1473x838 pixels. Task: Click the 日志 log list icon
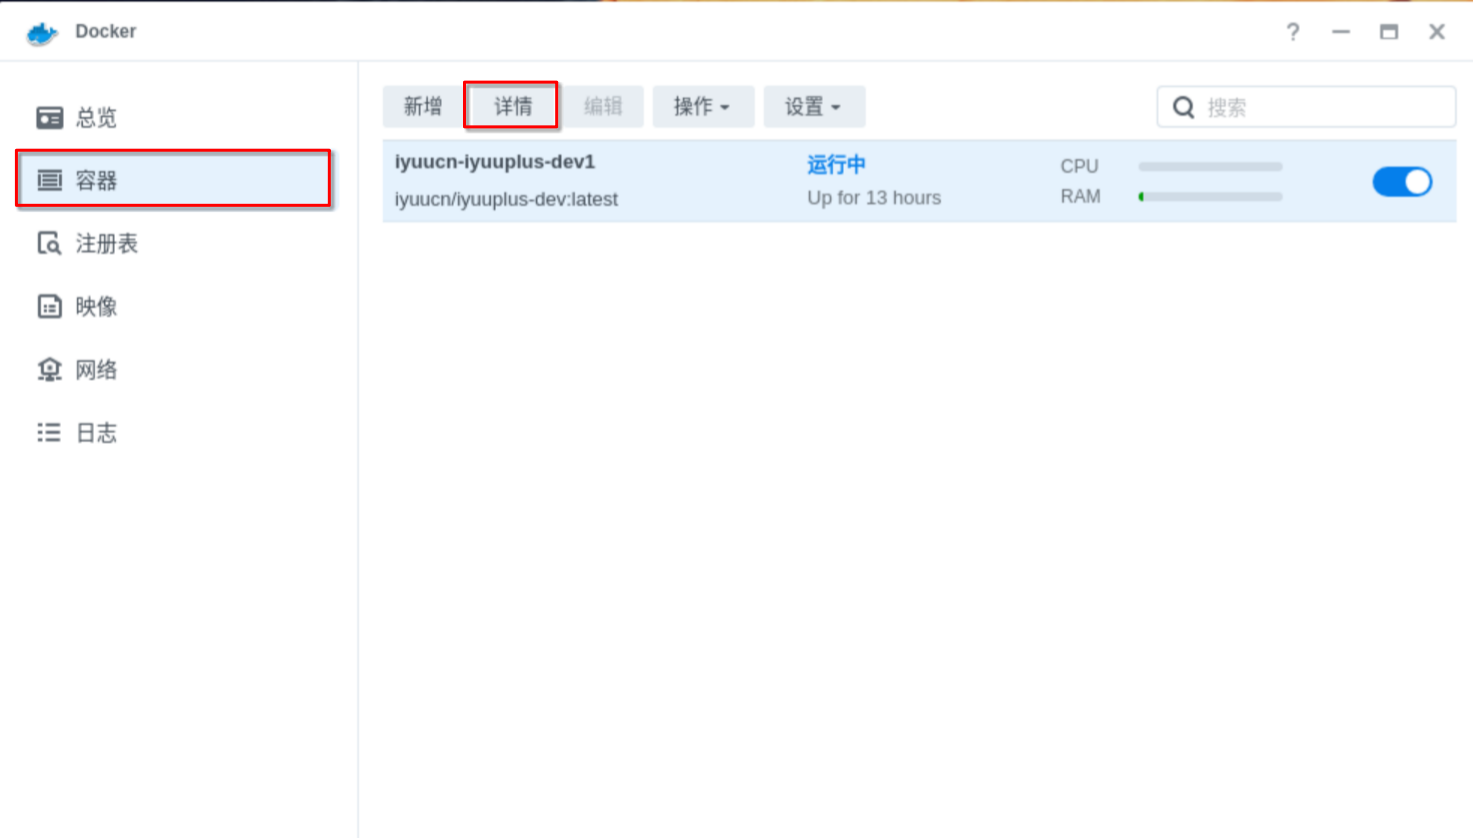point(49,432)
